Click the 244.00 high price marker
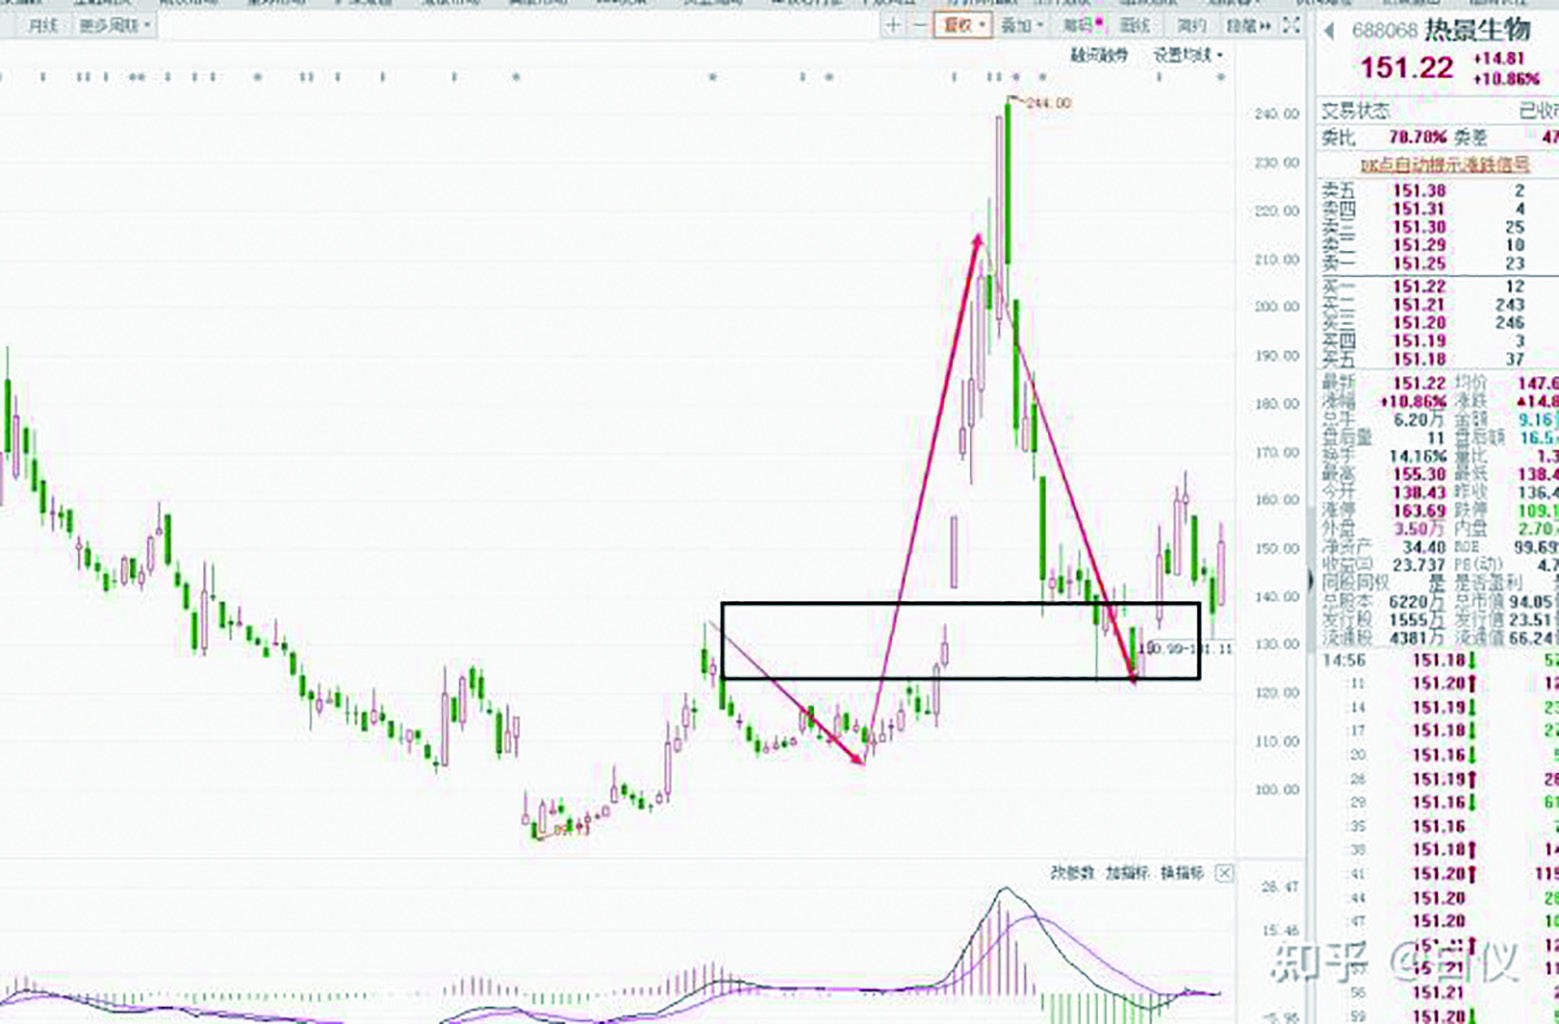 pyautogui.click(x=1047, y=103)
